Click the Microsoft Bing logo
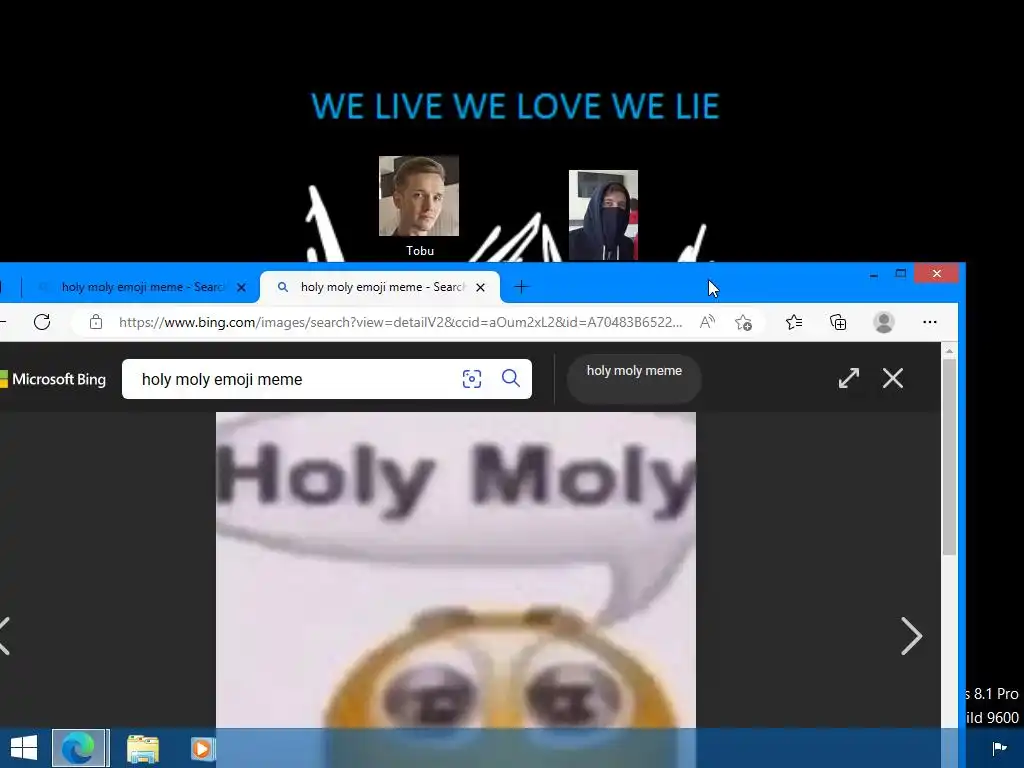The image size is (1024, 768). click(x=53, y=379)
